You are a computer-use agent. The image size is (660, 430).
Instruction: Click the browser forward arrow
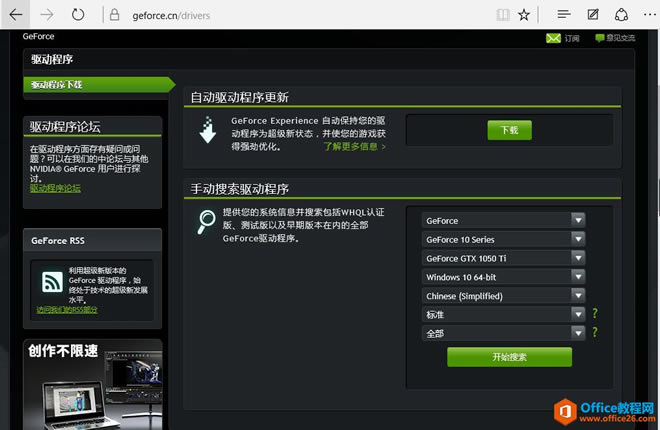(47, 15)
